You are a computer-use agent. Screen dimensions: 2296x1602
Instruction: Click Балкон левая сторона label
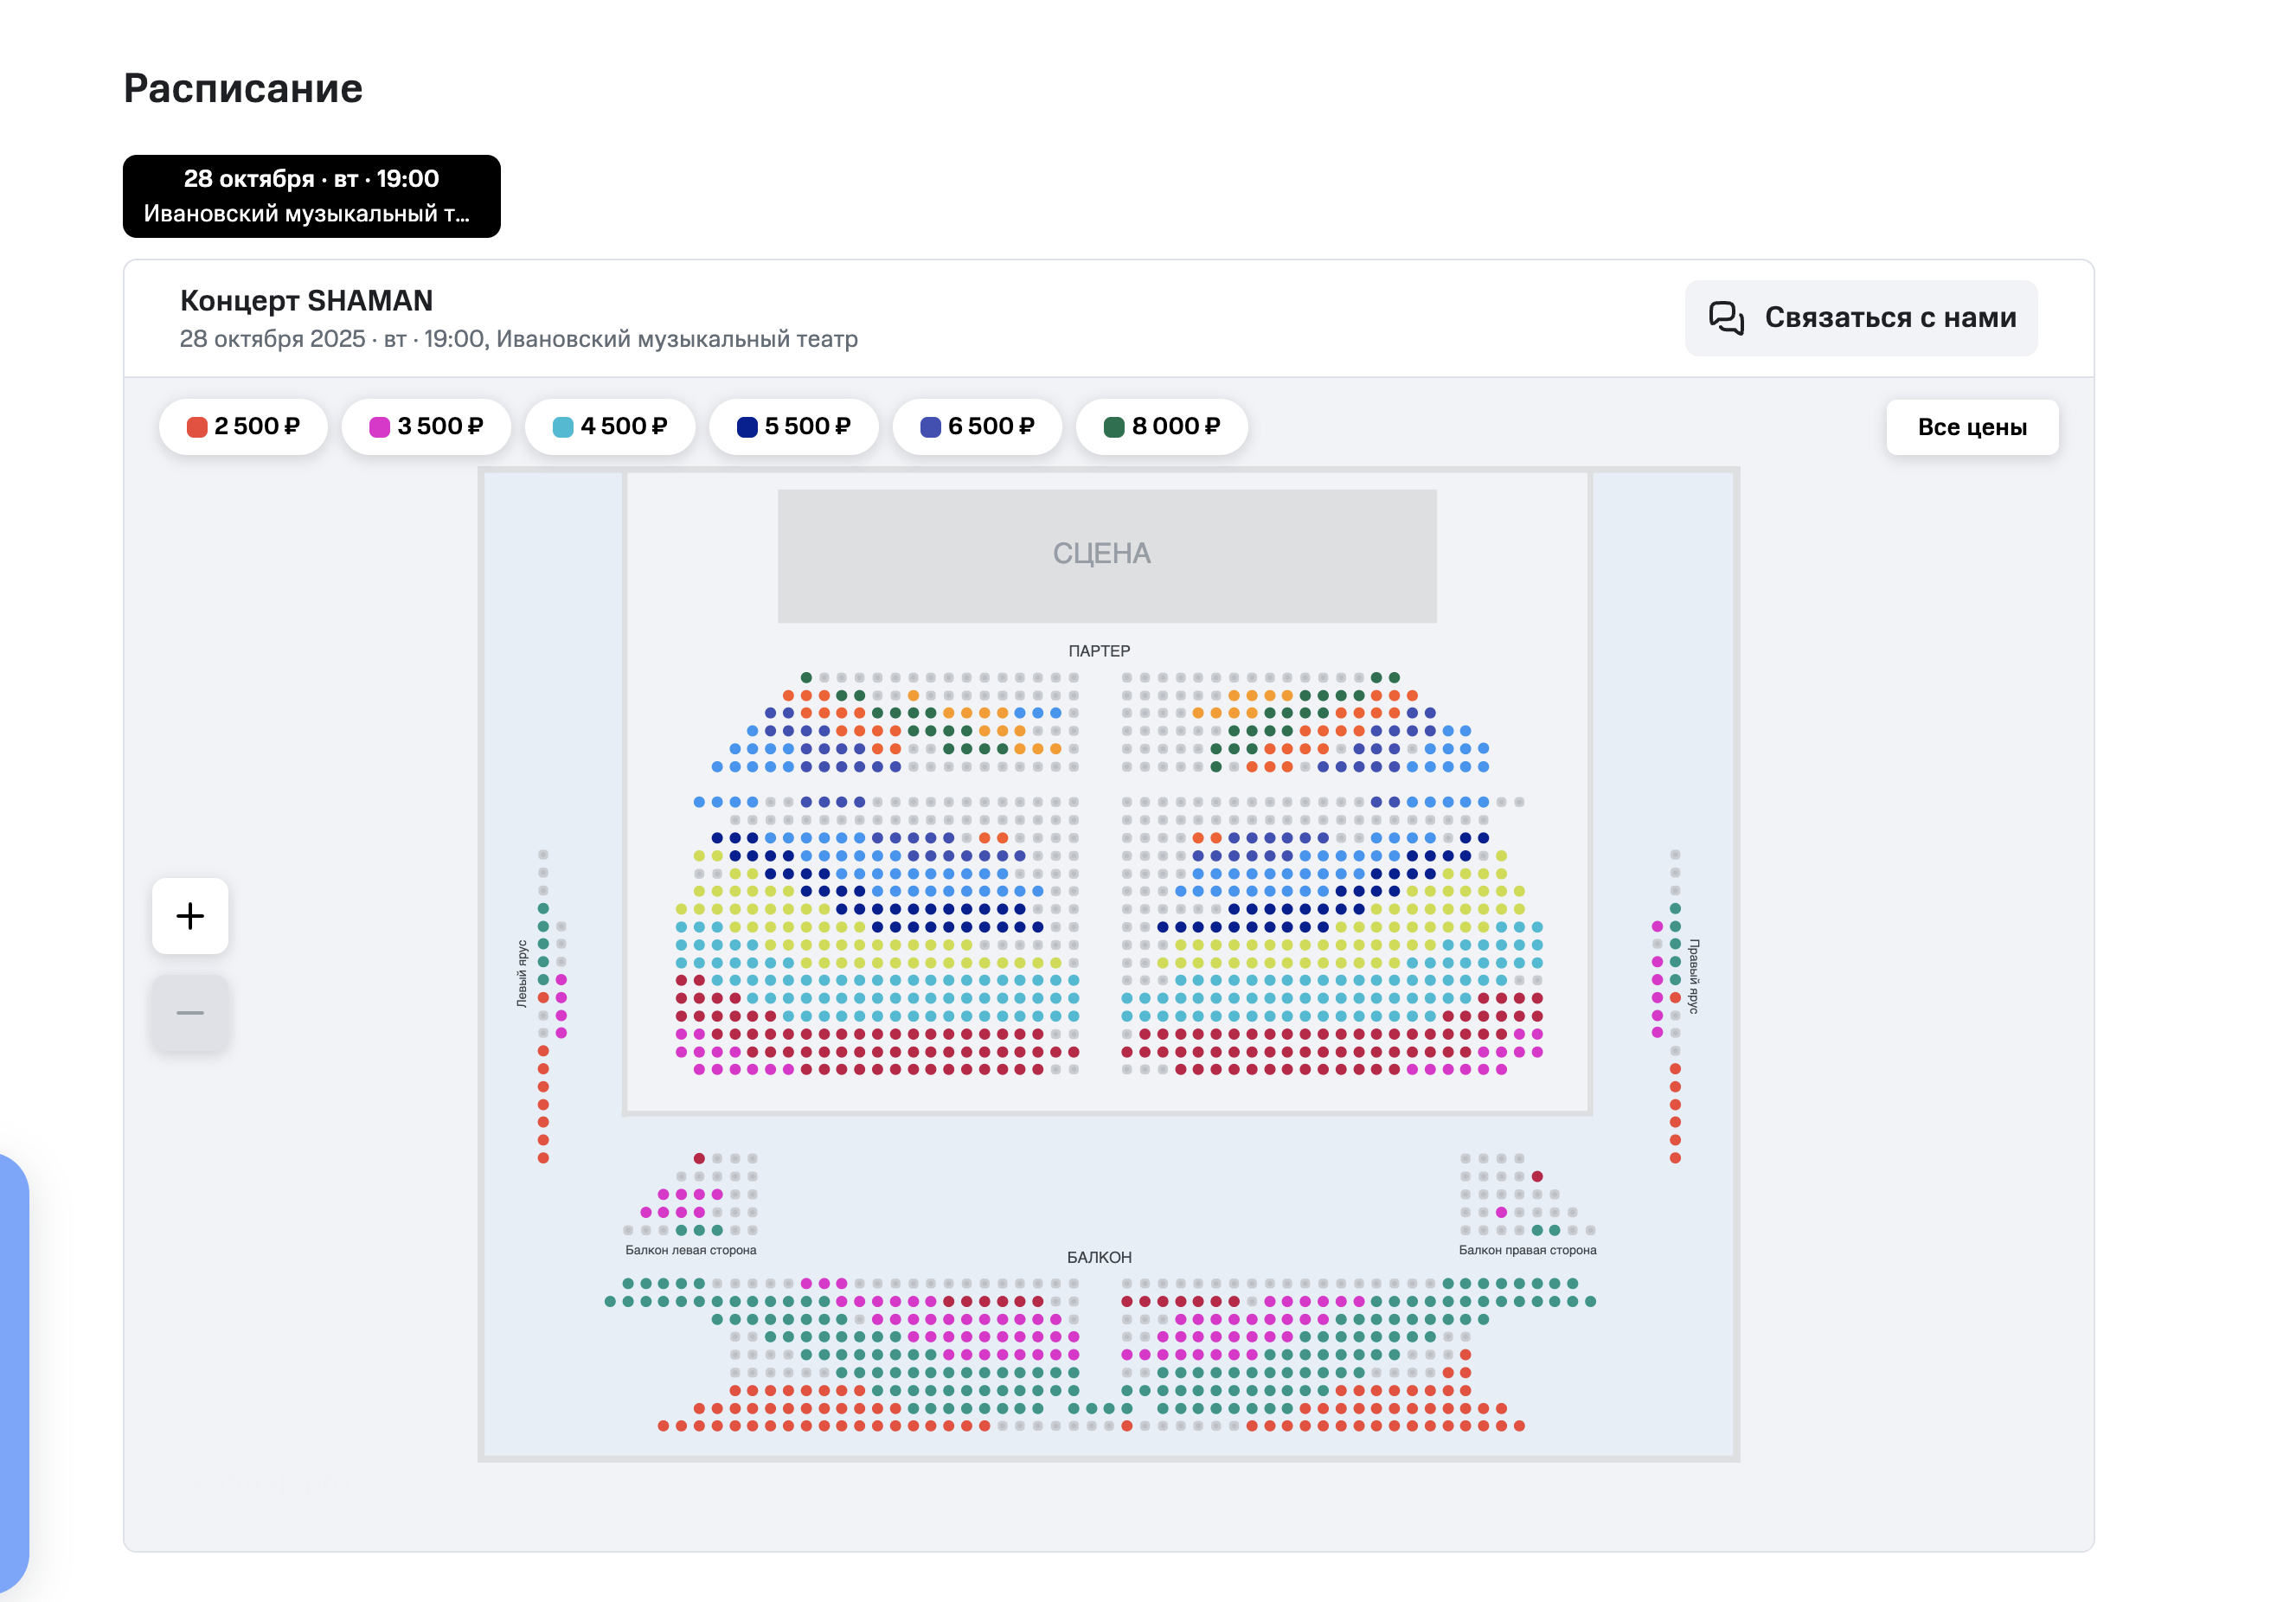(691, 1250)
